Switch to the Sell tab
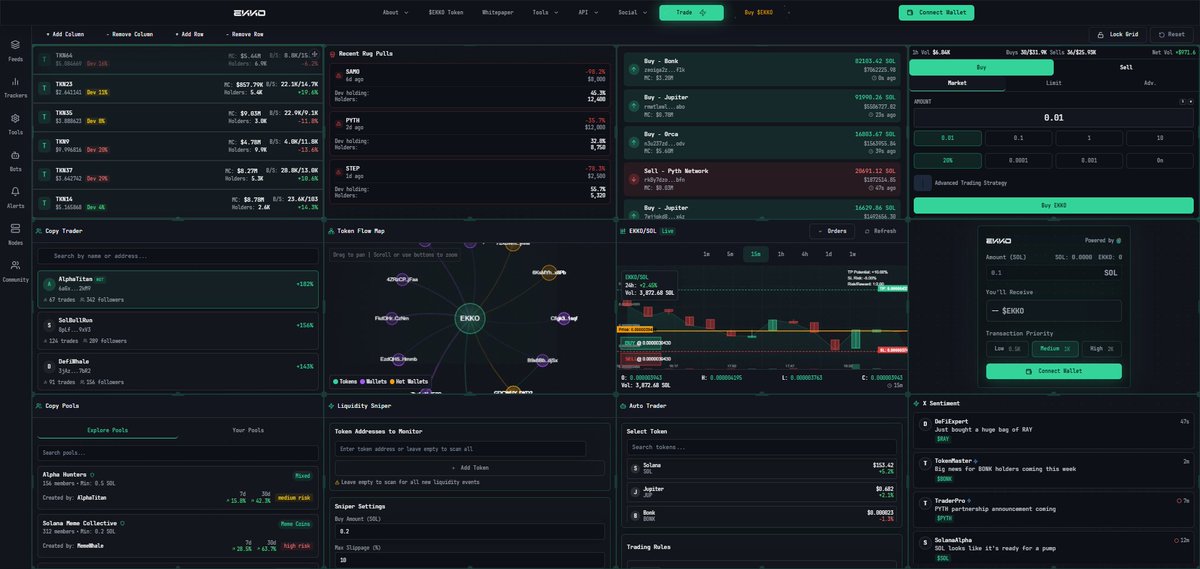 (1126, 67)
